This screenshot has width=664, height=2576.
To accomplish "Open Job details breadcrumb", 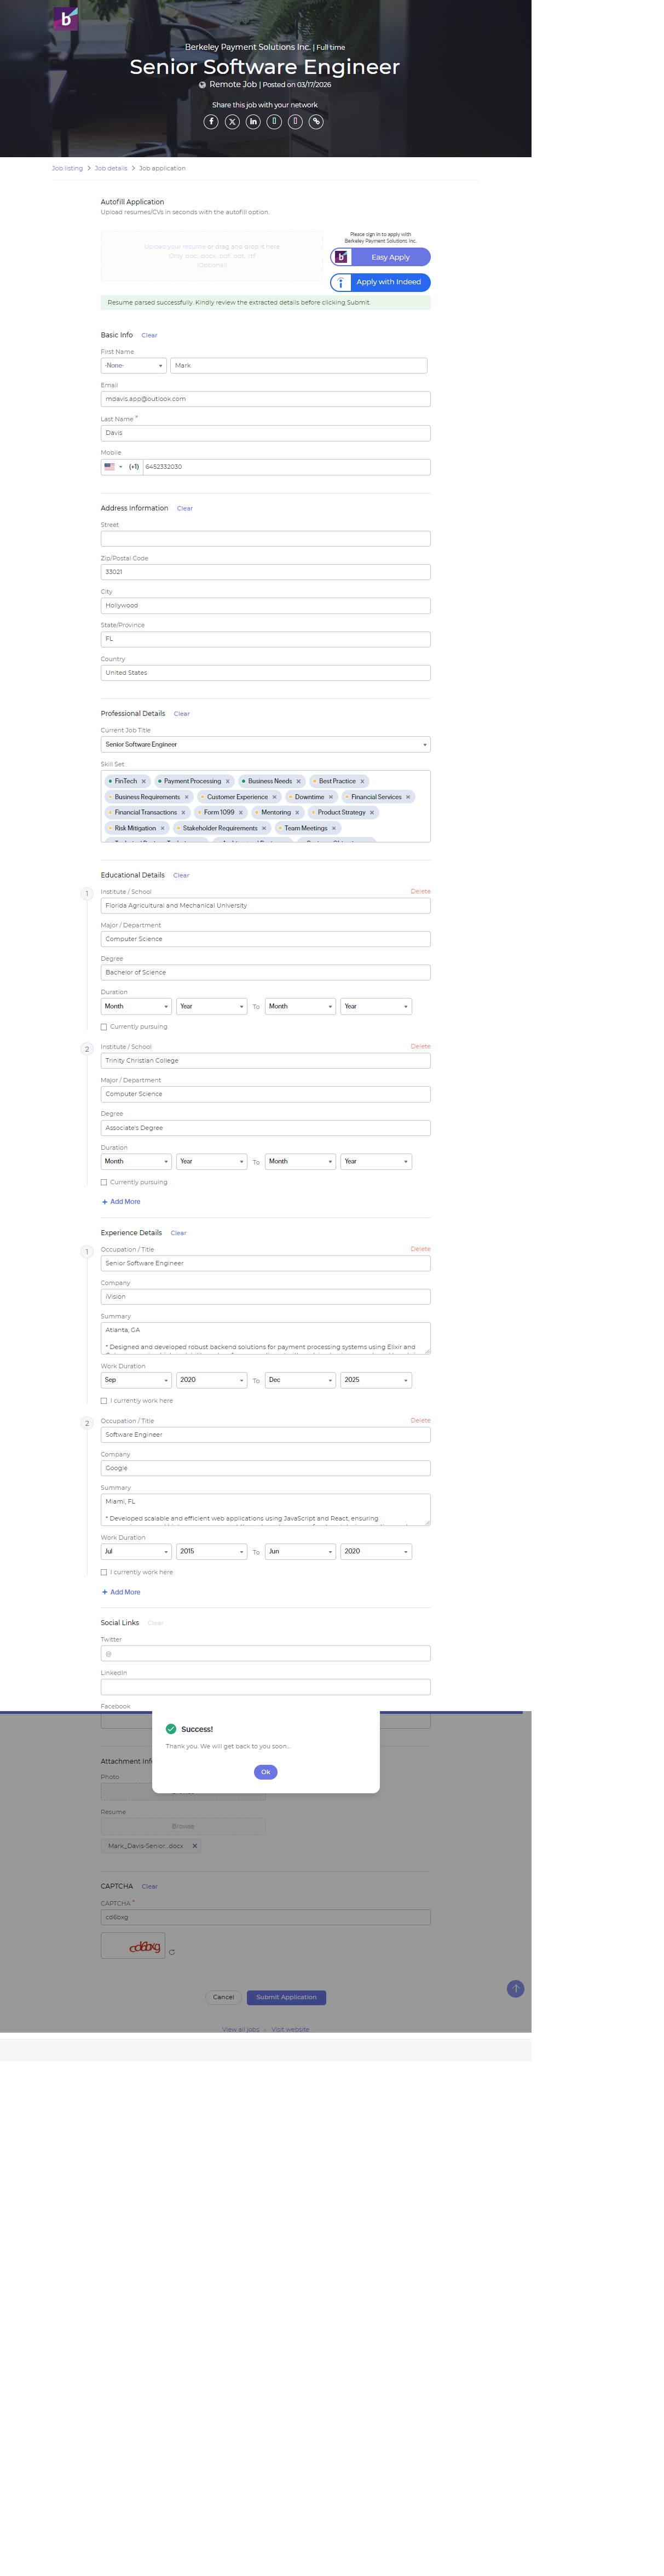I will click(111, 169).
